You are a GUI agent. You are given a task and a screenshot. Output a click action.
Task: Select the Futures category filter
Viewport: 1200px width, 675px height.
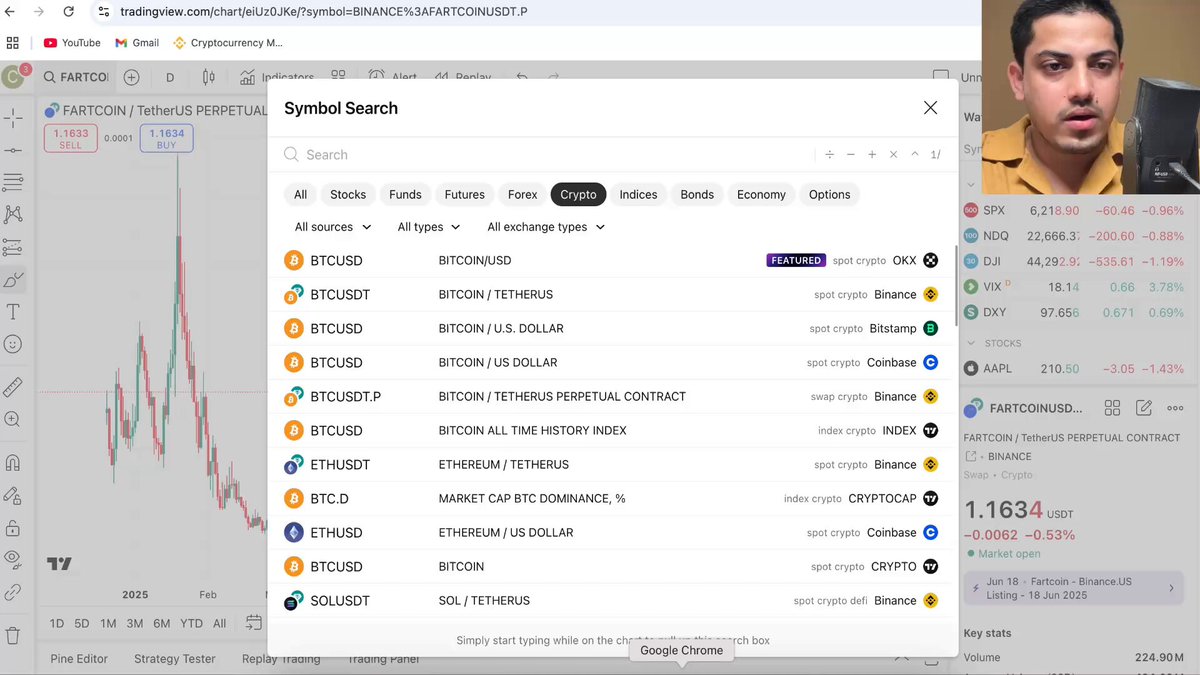(x=464, y=195)
